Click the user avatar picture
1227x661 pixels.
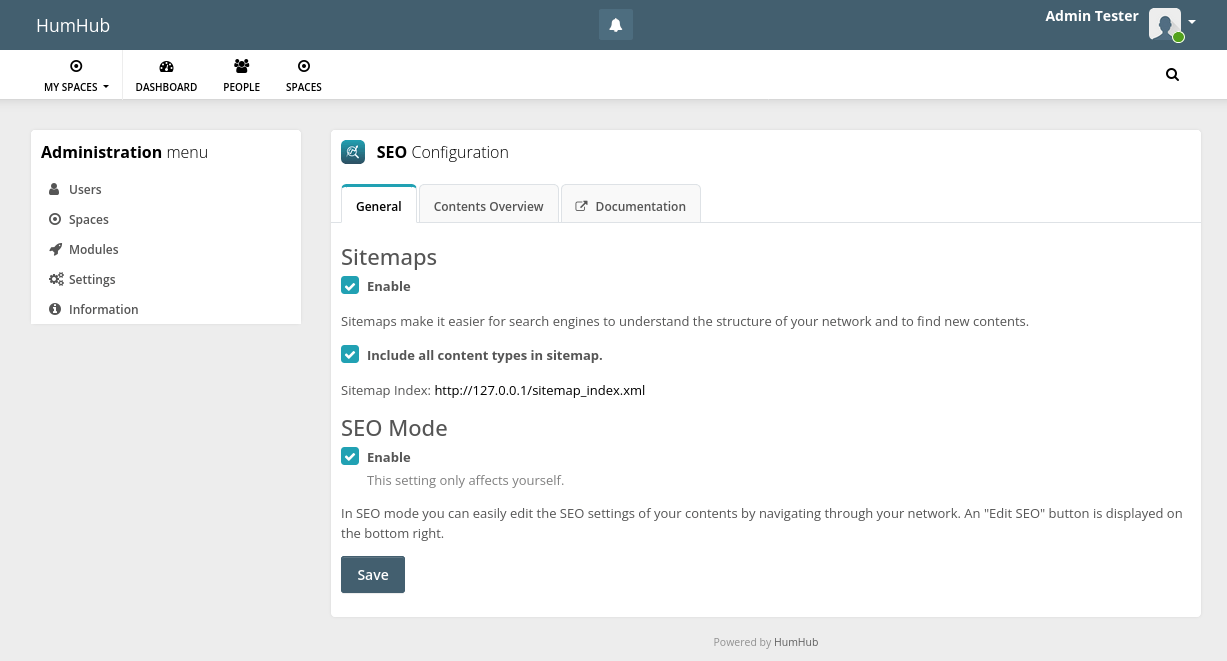(x=1164, y=24)
